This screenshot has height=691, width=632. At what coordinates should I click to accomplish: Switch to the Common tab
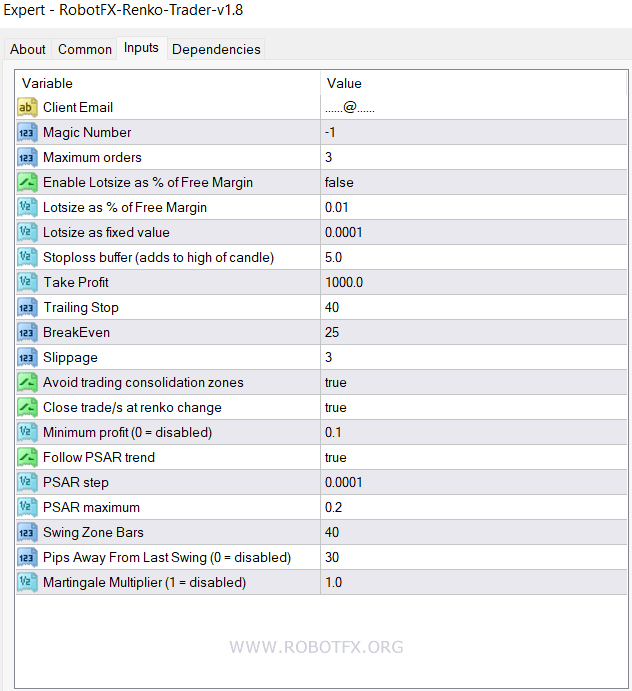85,49
